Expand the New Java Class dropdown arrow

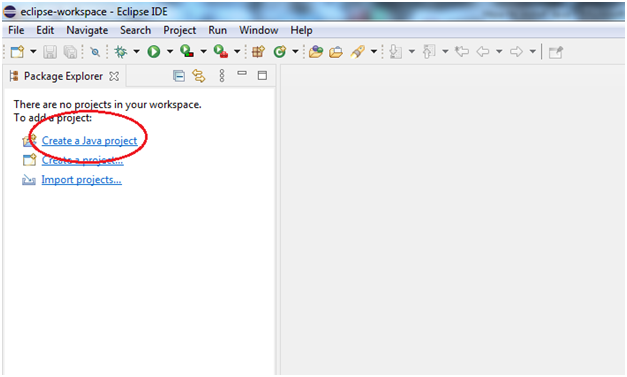(x=296, y=52)
